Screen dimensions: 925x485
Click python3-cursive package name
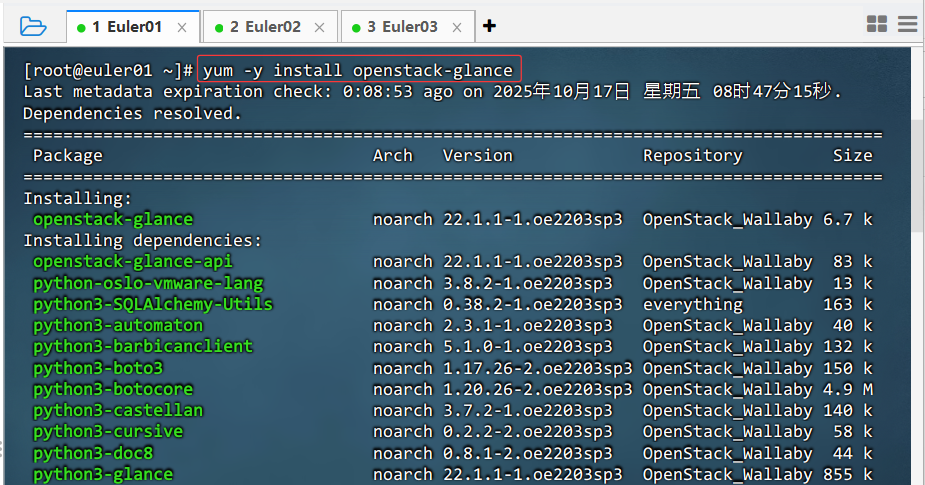pyautogui.click(x=108, y=432)
